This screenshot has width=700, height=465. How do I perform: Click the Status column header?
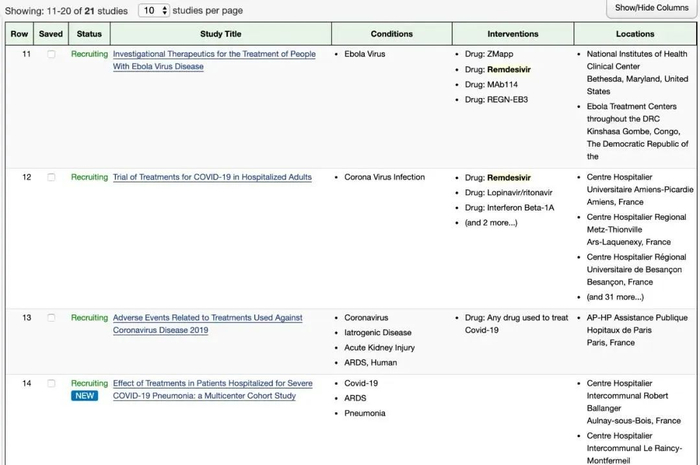tap(89, 34)
